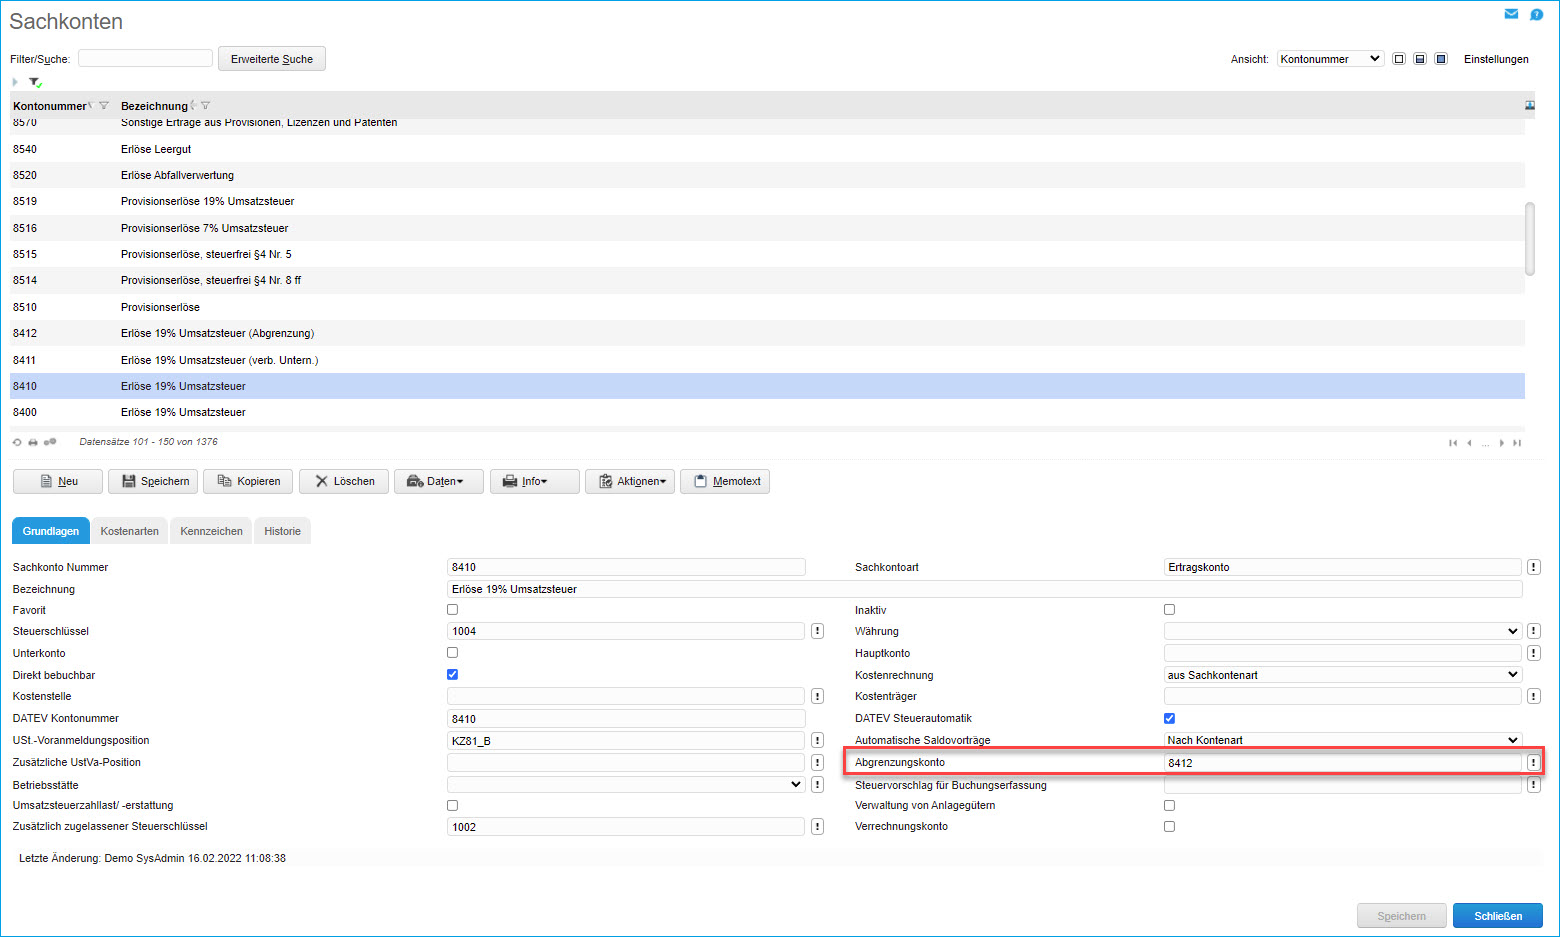
Task: Toggle Verwaltung von Anlagegütern checkbox
Action: coord(1169,805)
